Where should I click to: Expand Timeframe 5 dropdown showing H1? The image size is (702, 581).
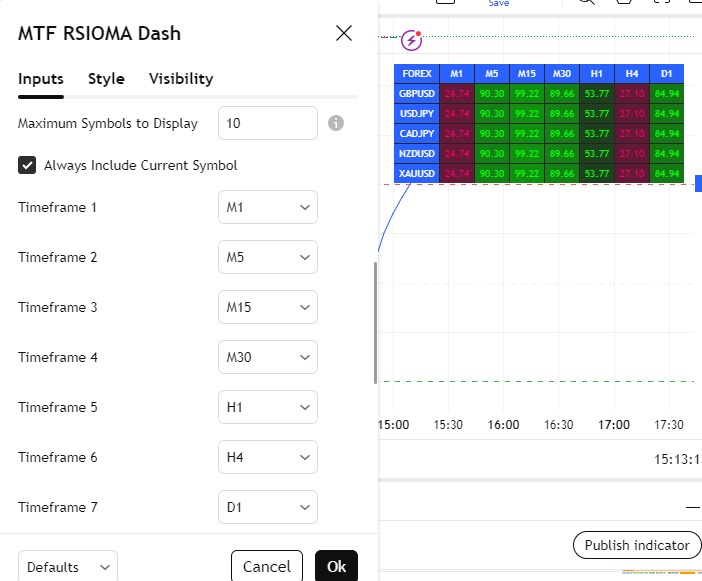(267, 407)
